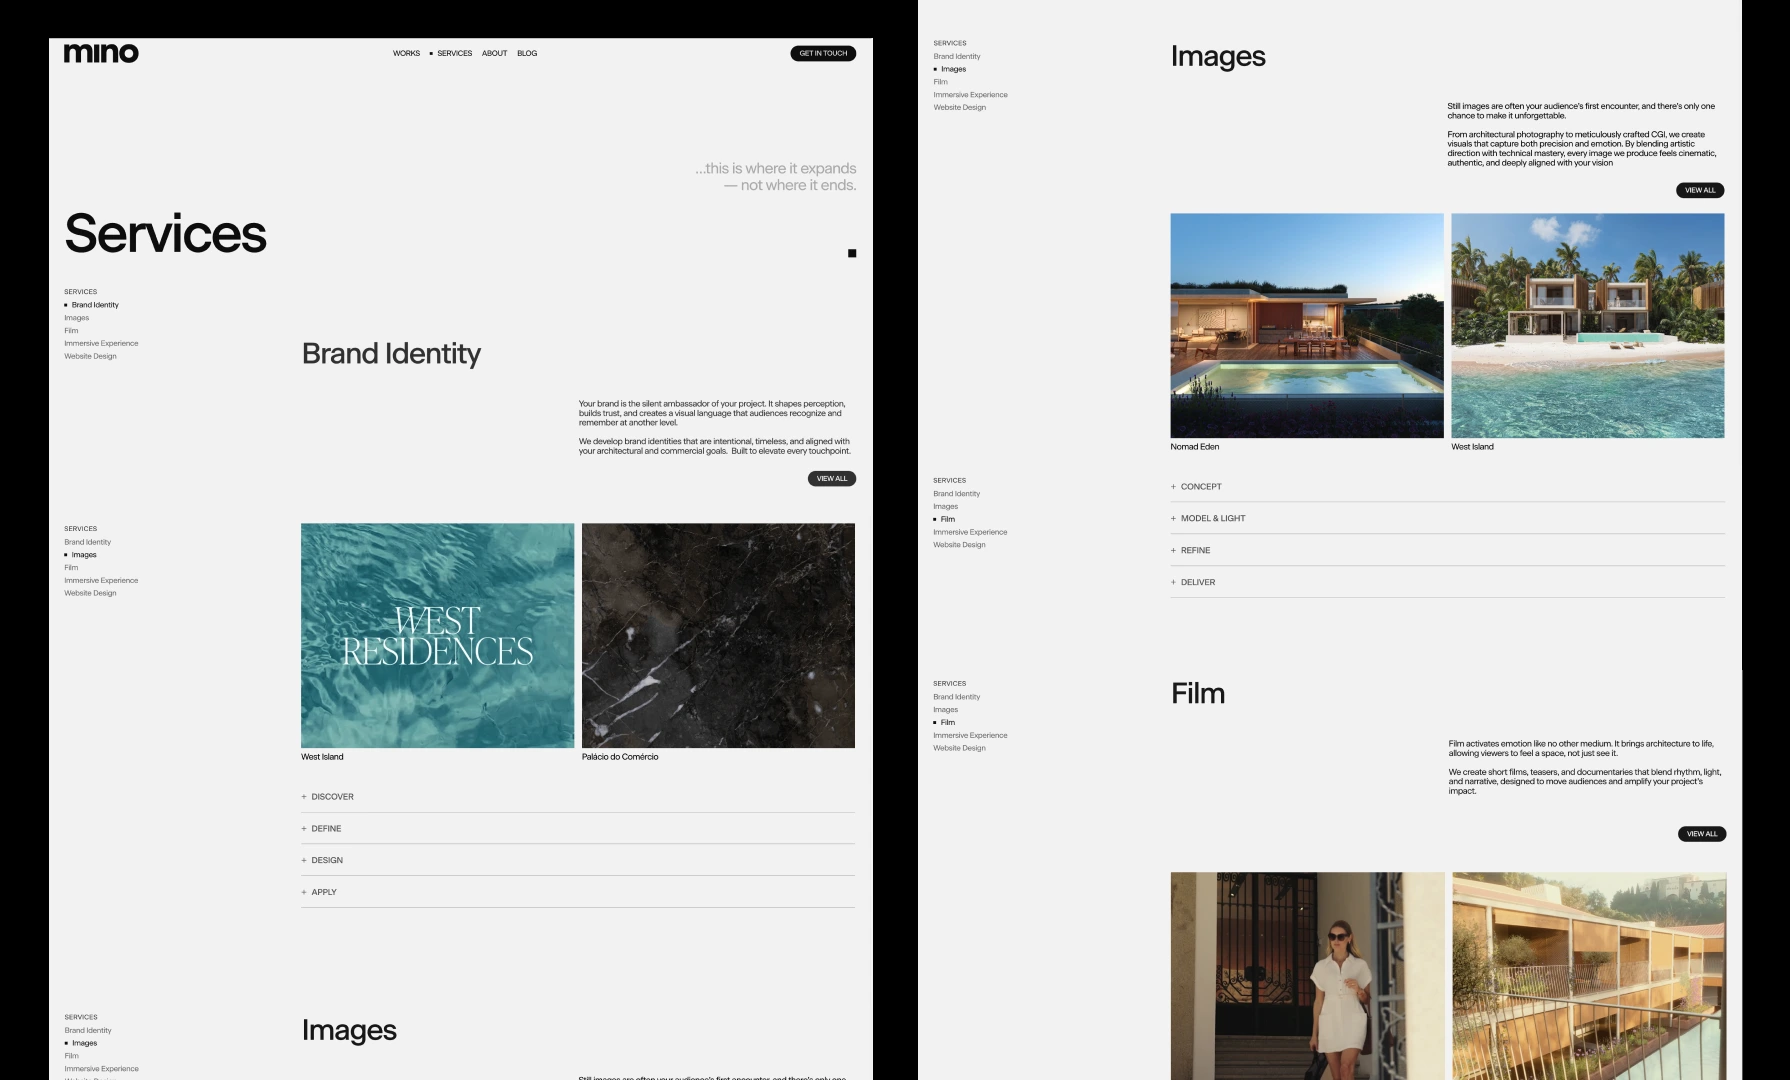Open the film thumbnail of woman in white dress
Viewport: 1790px width, 1080px height.
point(1308,976)
